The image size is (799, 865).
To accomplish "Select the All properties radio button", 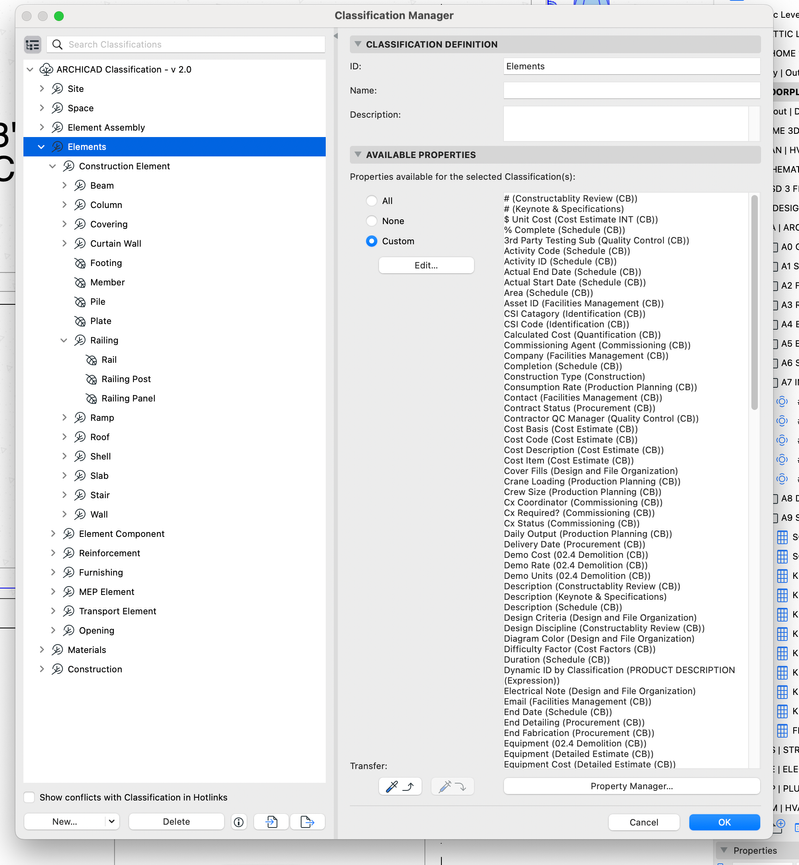I will (372, 201).
